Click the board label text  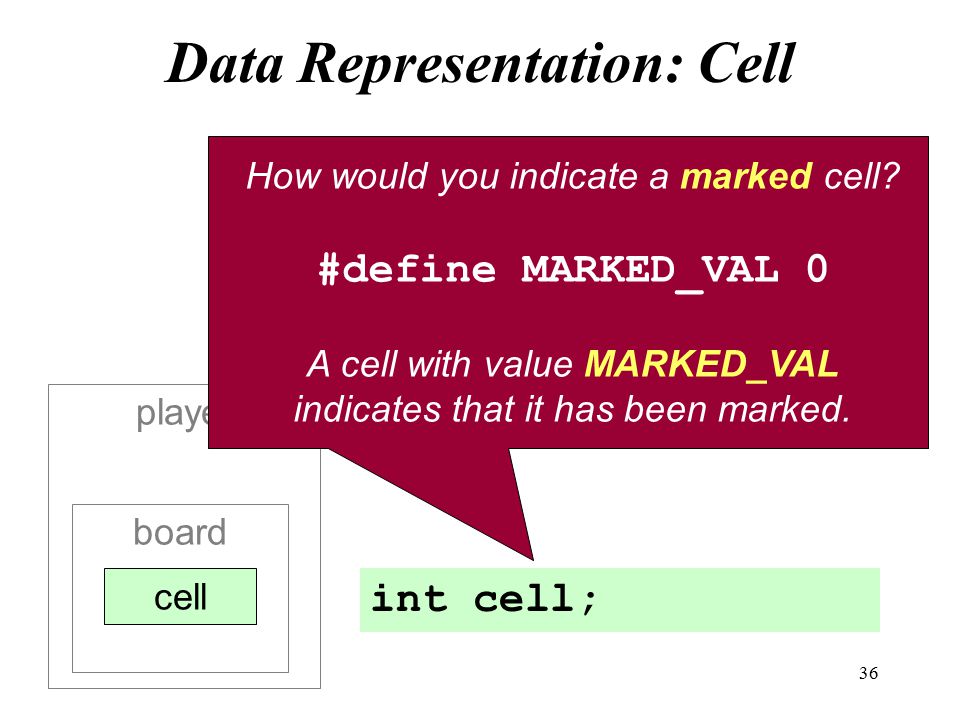[x=179, y=532]
